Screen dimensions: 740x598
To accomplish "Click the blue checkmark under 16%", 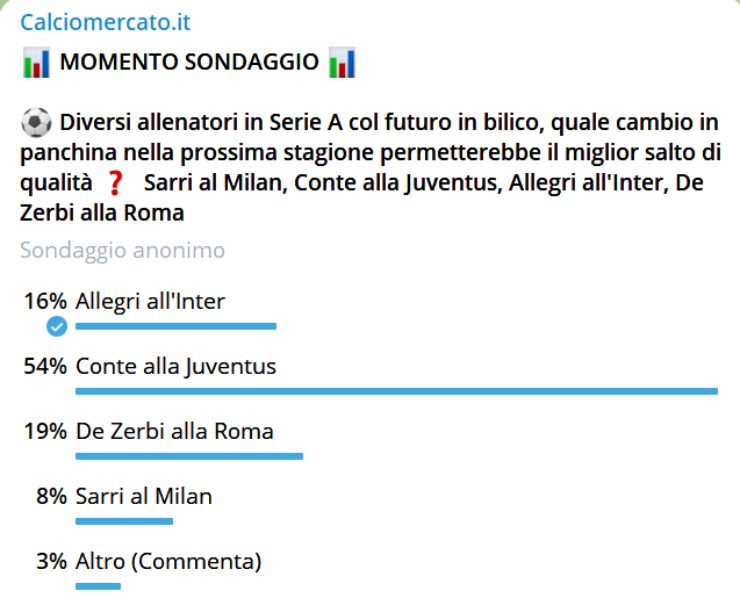I will (x=58, y=326).
